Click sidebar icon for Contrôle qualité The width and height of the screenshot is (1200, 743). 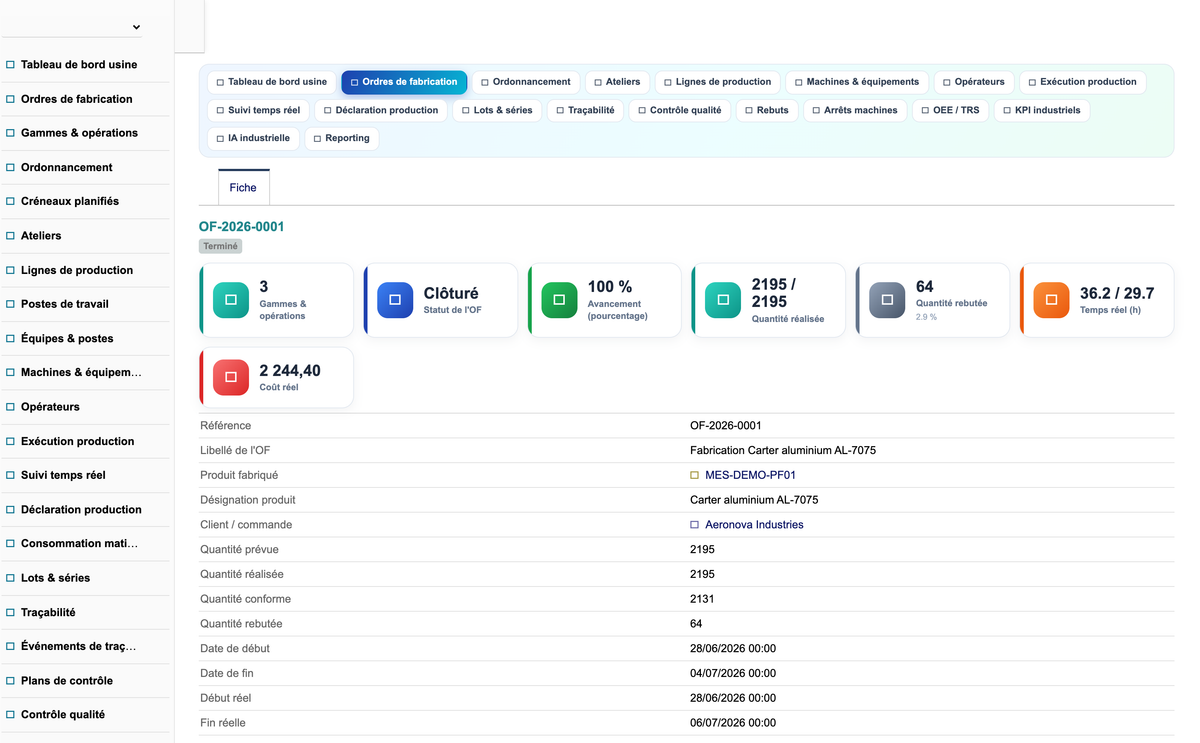tap(10, 715)
